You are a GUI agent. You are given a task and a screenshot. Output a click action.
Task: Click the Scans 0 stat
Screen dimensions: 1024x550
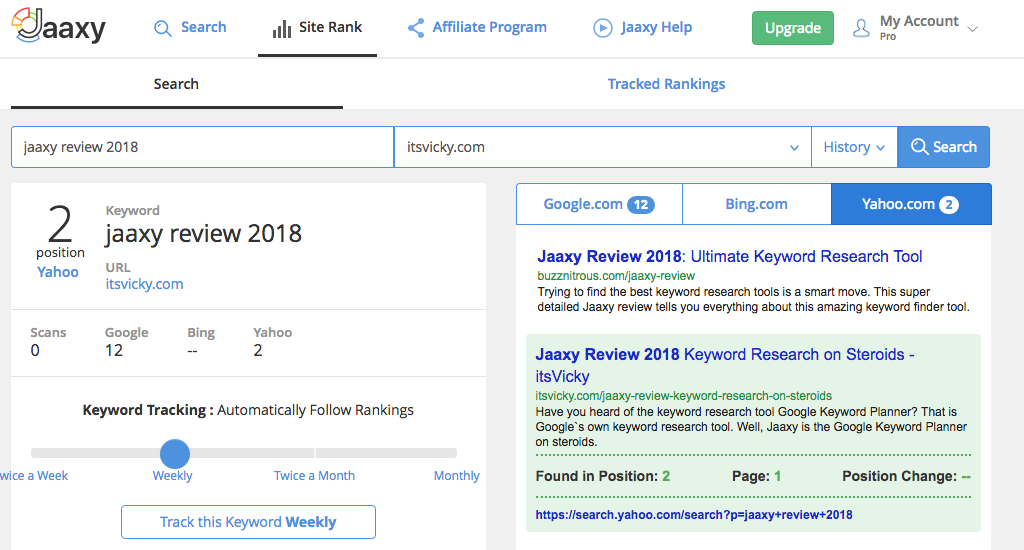point(48,342)
